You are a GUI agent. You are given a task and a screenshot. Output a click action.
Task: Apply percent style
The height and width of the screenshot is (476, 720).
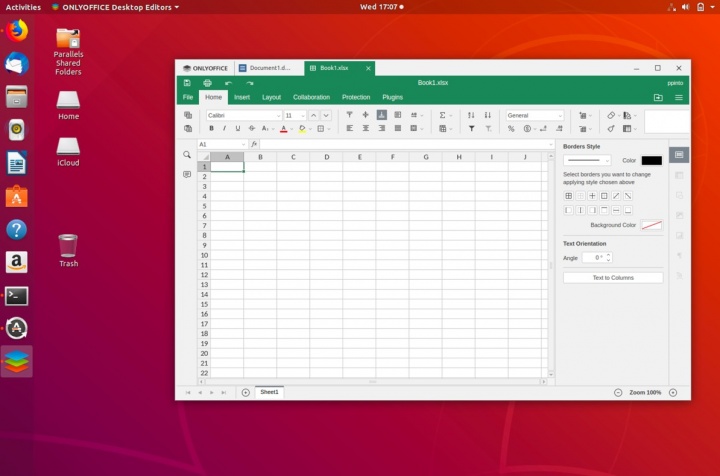[x=511, y=129]
